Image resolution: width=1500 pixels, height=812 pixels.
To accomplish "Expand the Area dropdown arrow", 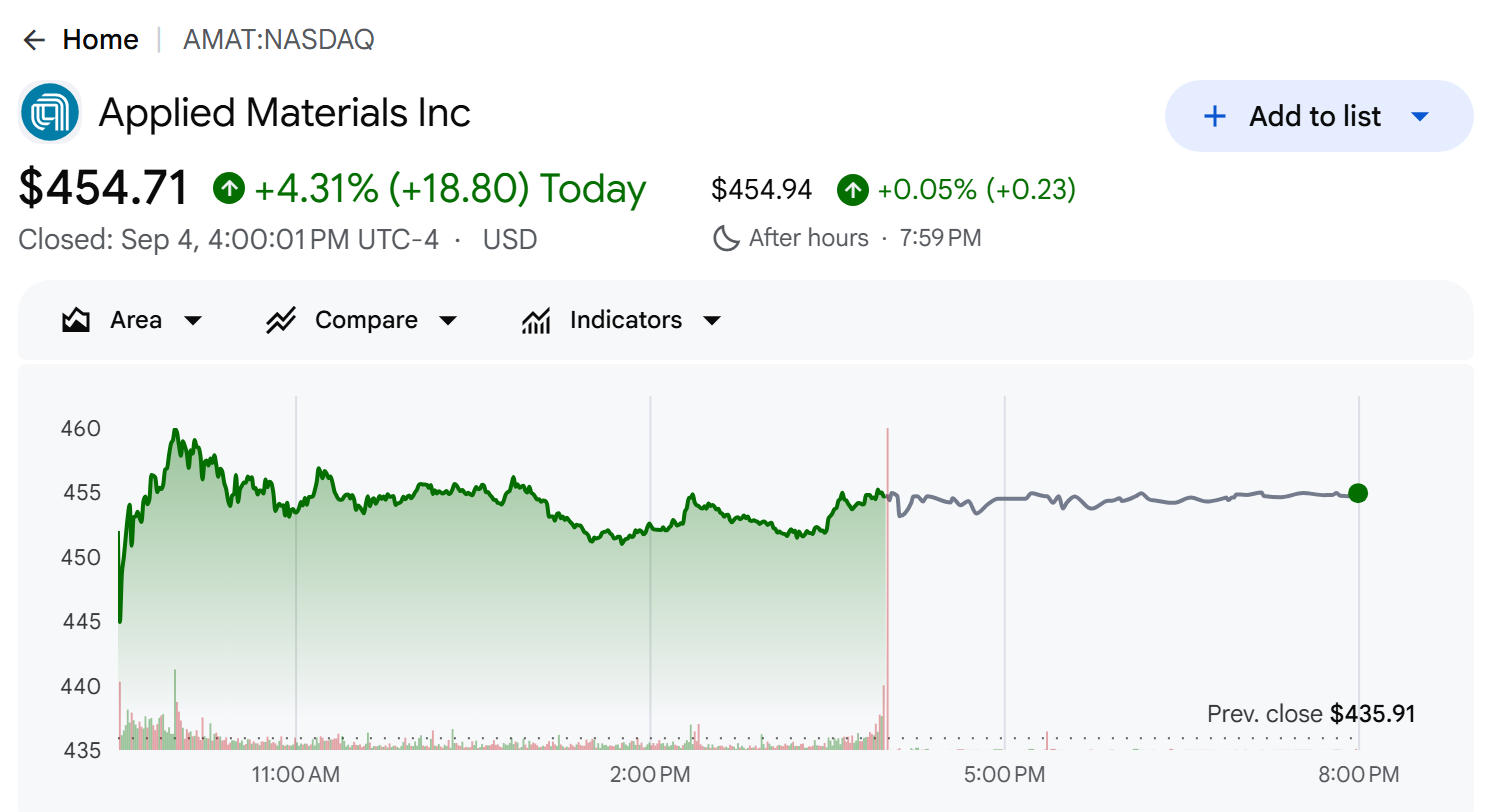I will coord(194,321).
